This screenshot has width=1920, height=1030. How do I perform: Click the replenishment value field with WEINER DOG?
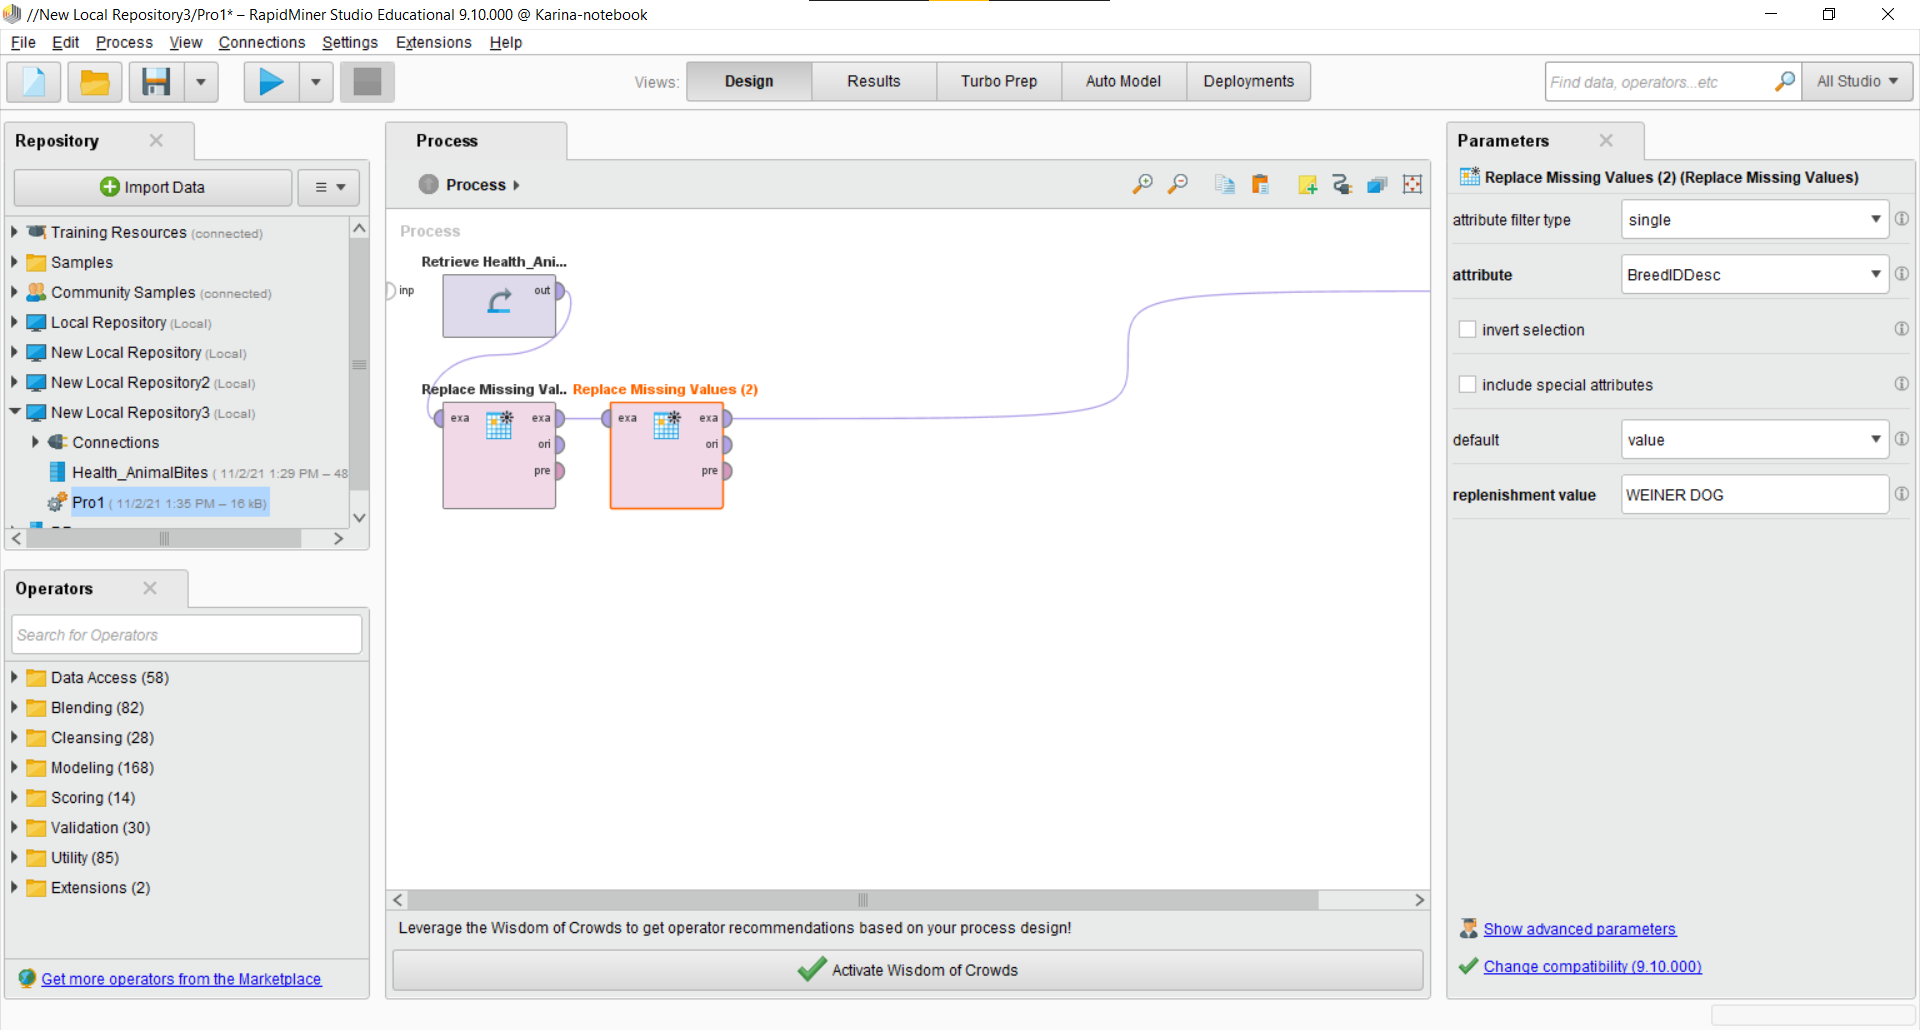coord(1754,494)
